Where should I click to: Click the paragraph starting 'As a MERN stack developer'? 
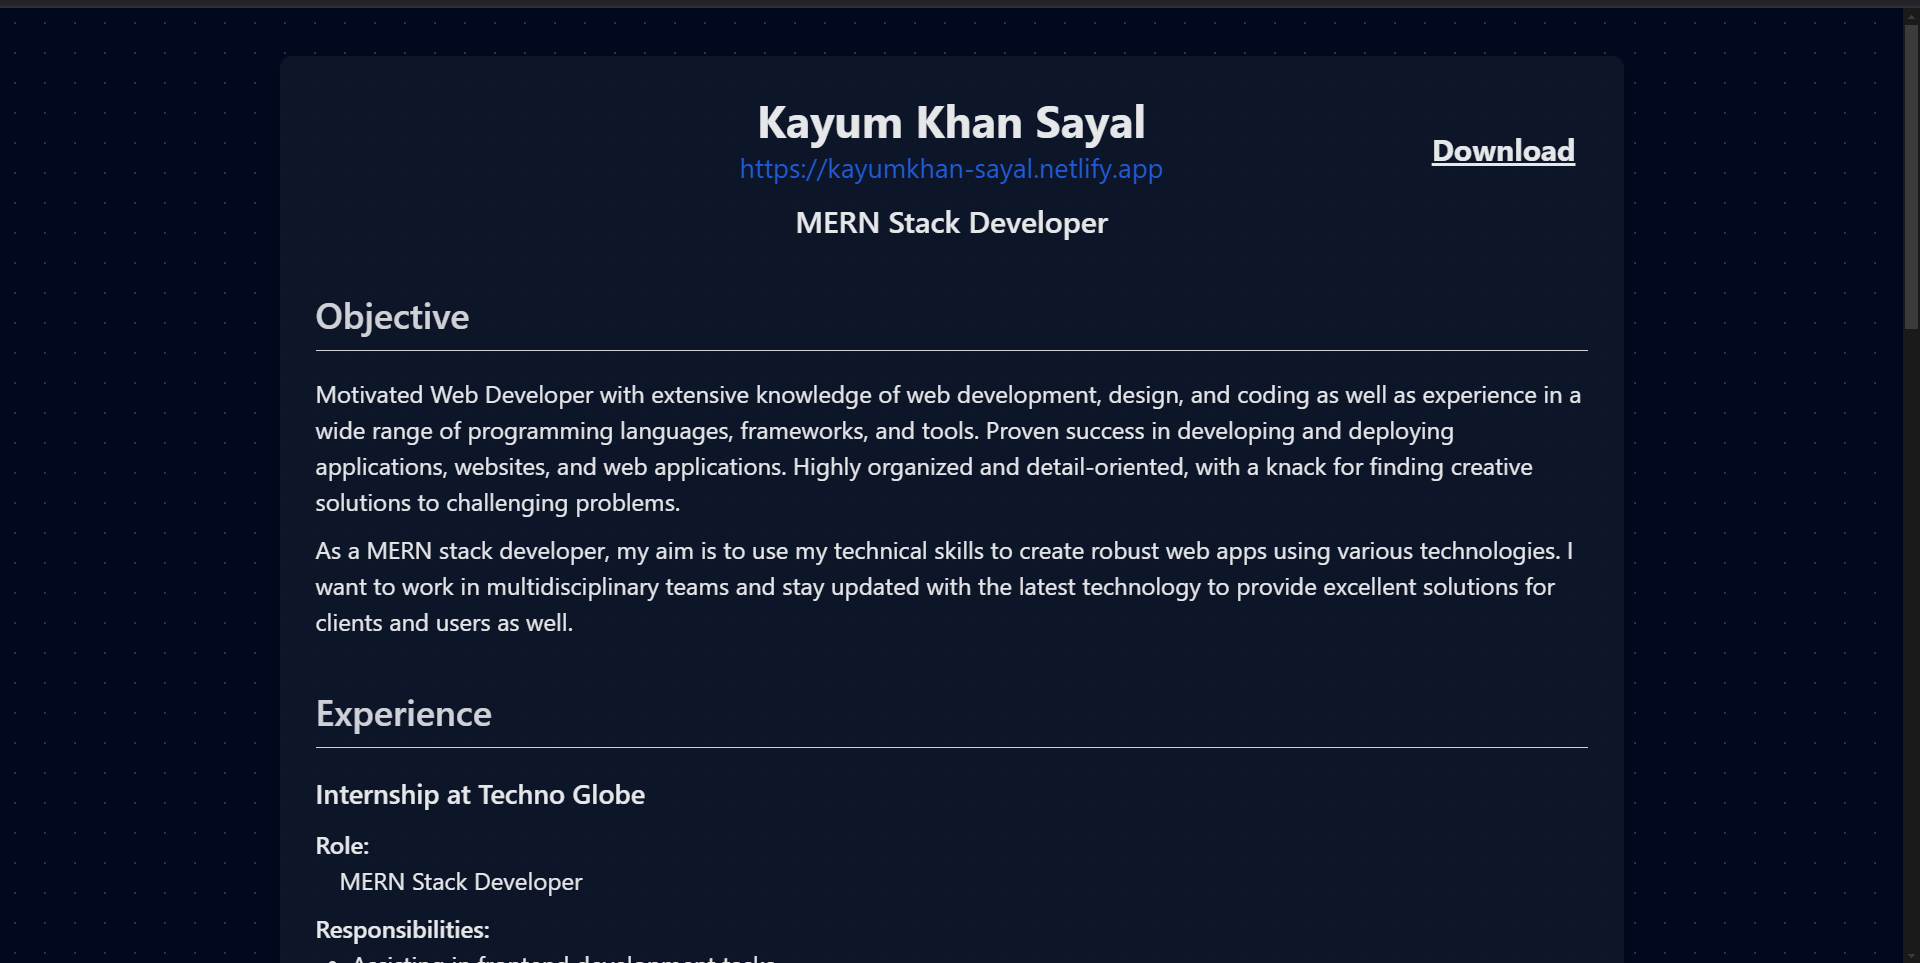[951, 587]
